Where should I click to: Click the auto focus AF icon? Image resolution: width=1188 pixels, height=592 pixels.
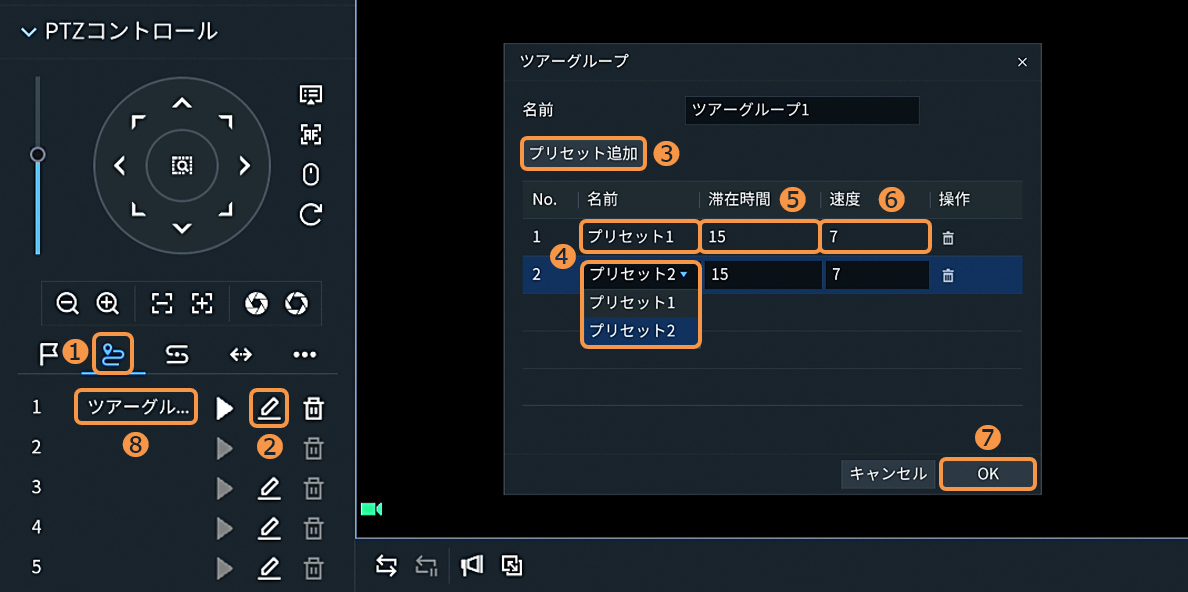[311, 134]
